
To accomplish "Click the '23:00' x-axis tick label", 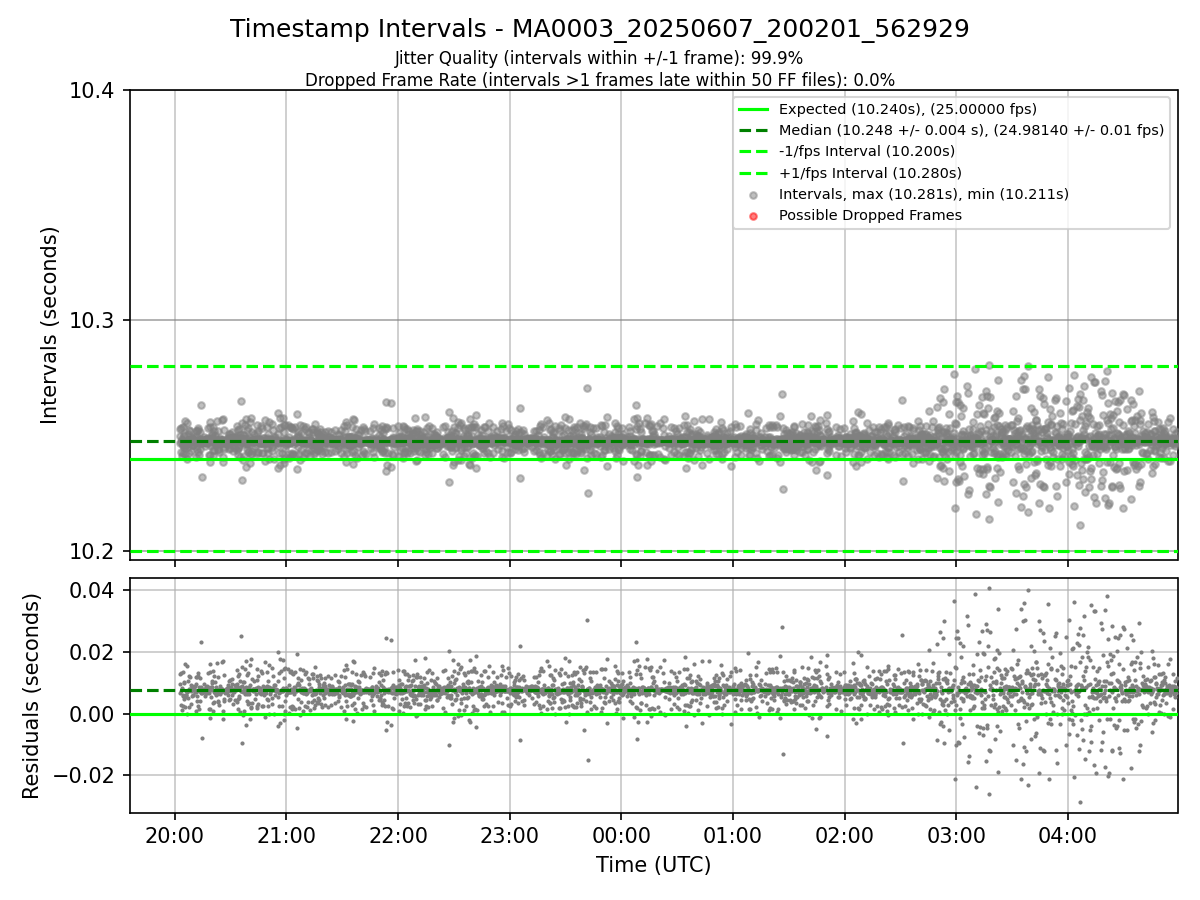I will pyautogui.click(x=509, y=835).
